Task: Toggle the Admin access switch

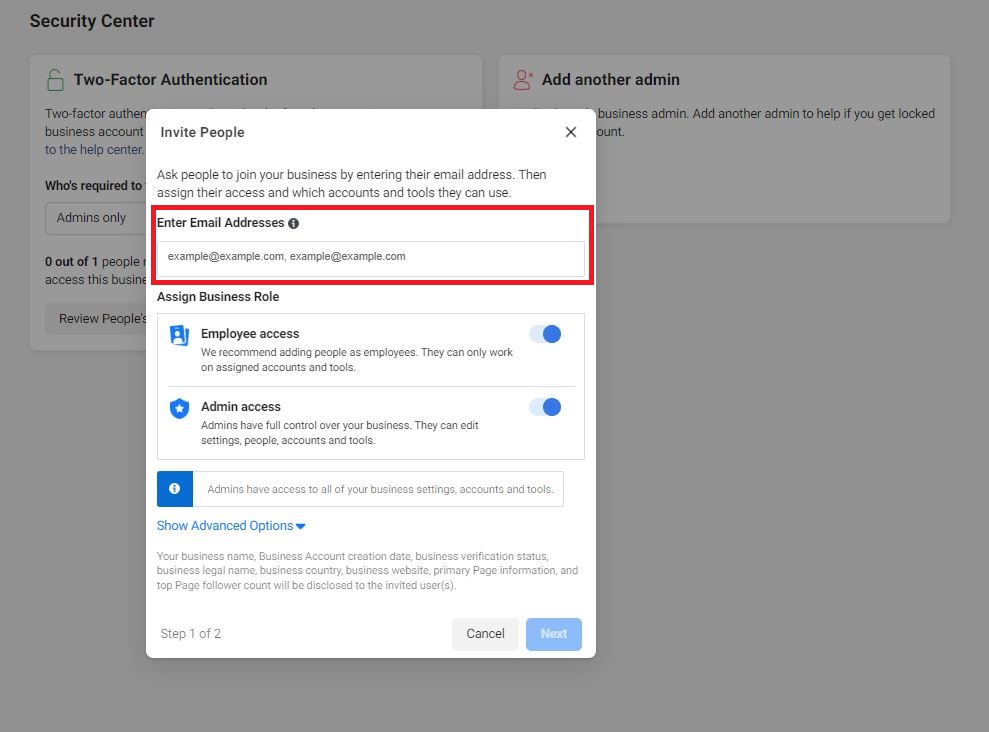Action: (545, 407)
